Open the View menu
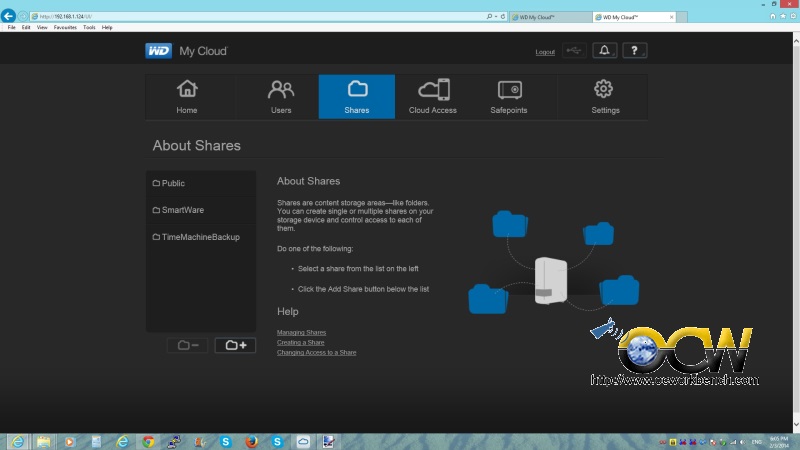The image size is (800, 450). (42, 28)
